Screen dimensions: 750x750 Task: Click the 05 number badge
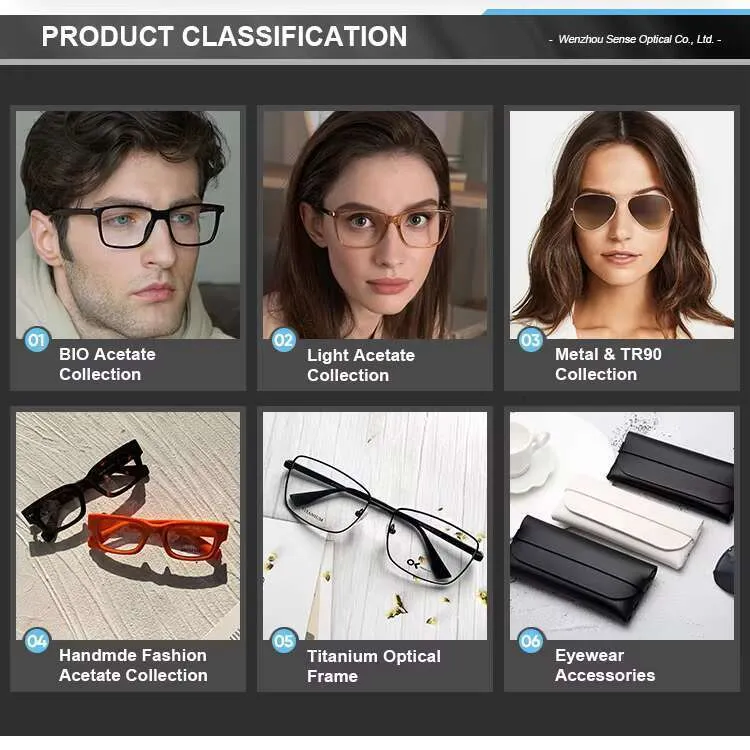pyautogui.click(x=284, y=640)
